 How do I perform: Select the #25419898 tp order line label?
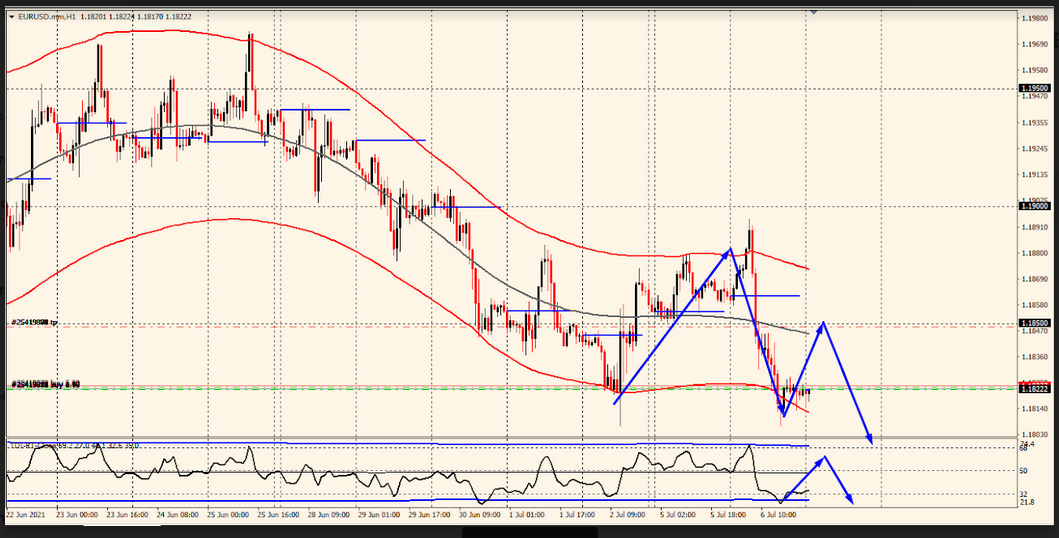(x=37, y=323)
